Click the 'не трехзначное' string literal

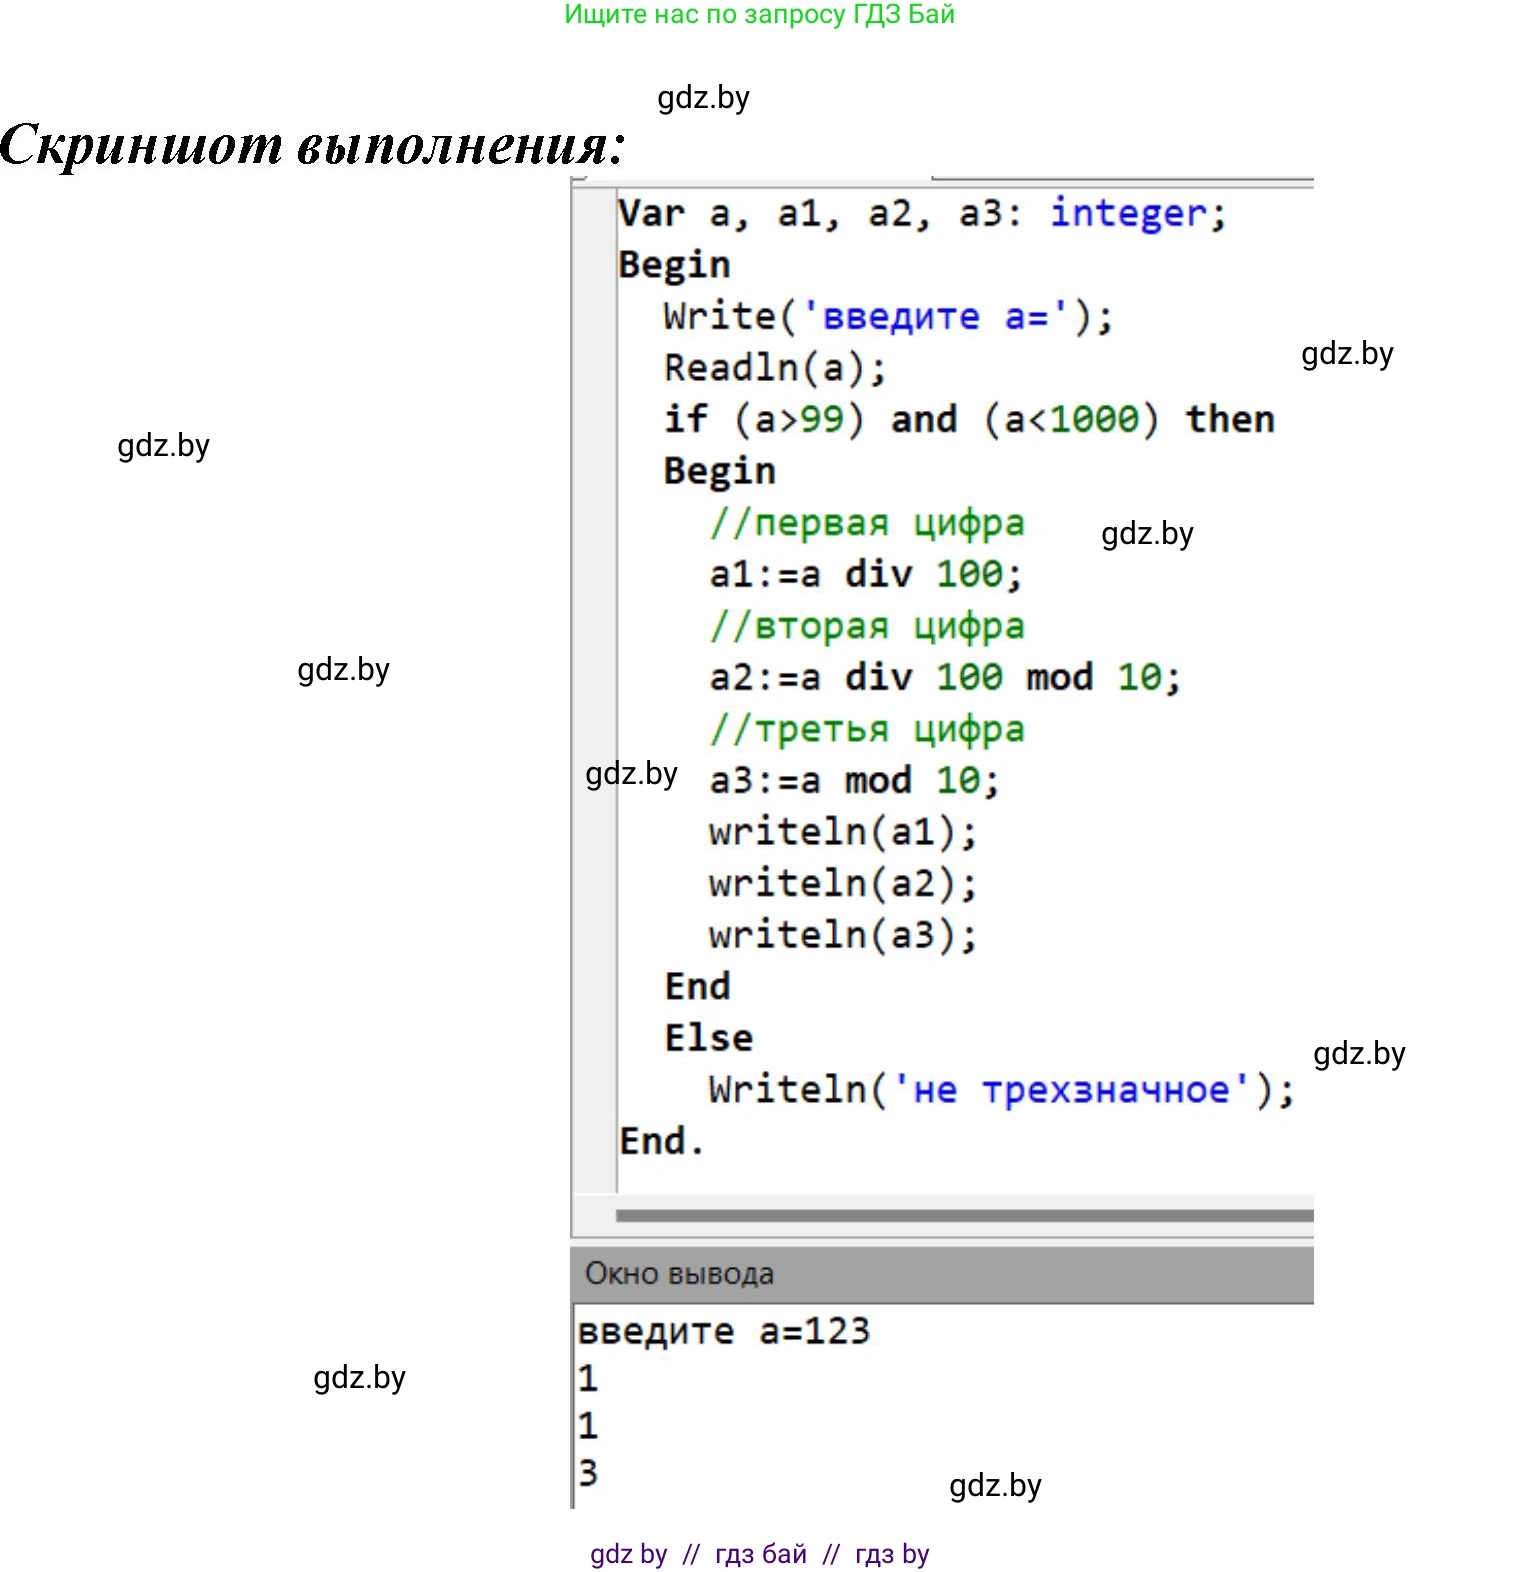point(1071,1090)
